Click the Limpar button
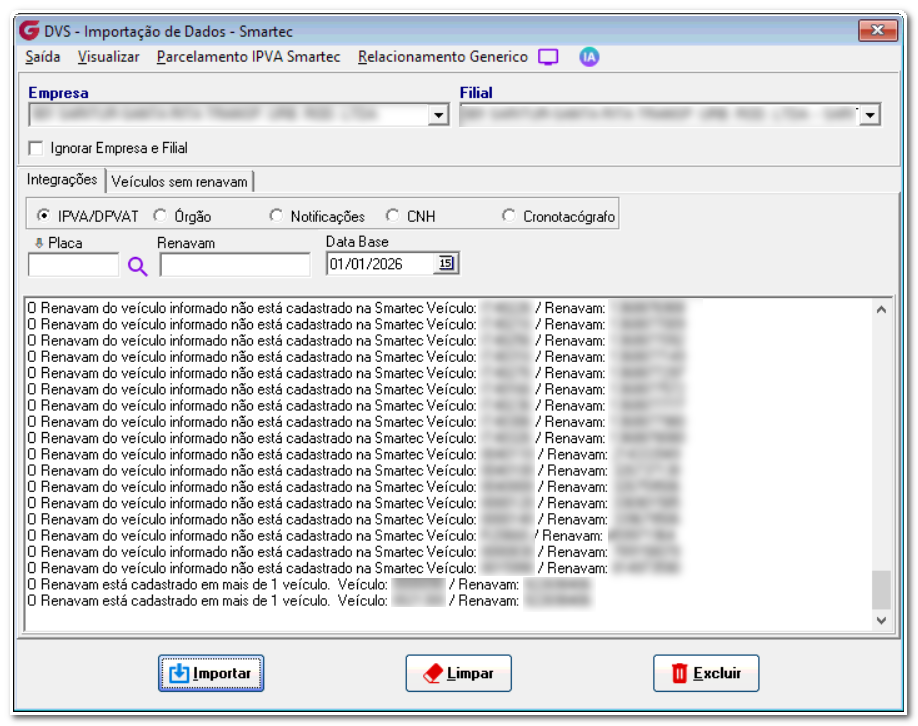918x726 pixels. coord(458,673)
